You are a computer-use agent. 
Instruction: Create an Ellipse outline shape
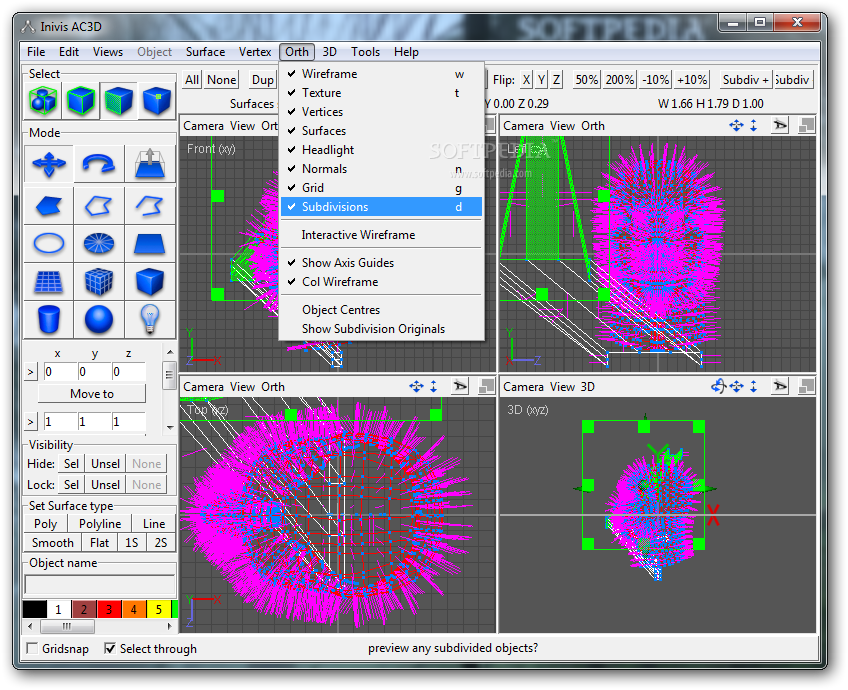49,244
